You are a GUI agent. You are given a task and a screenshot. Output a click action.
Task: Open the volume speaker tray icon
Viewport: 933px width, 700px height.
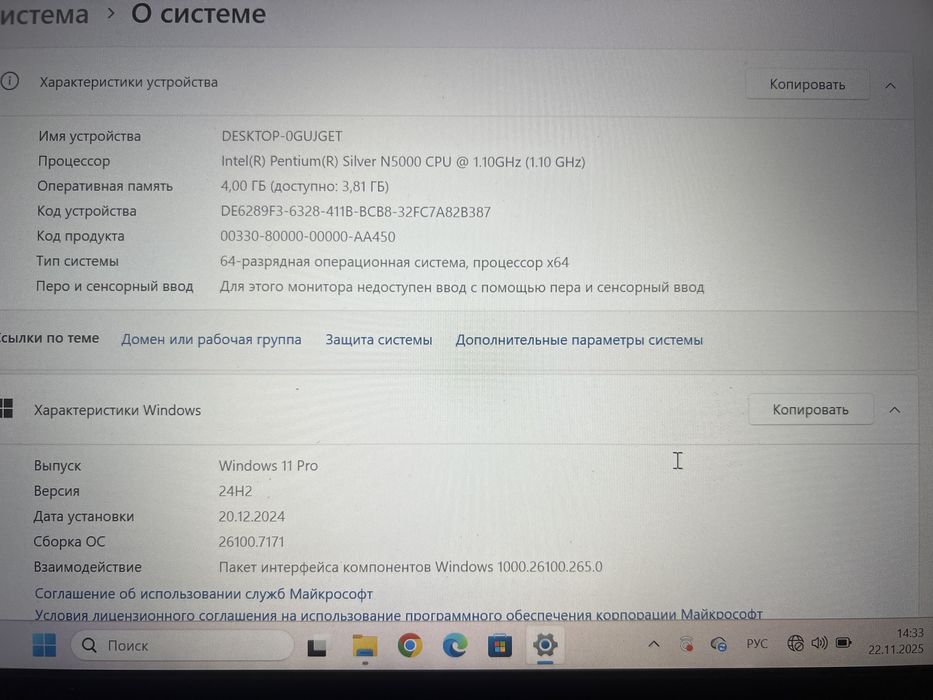pyautogui.click(x=819, y=643)
